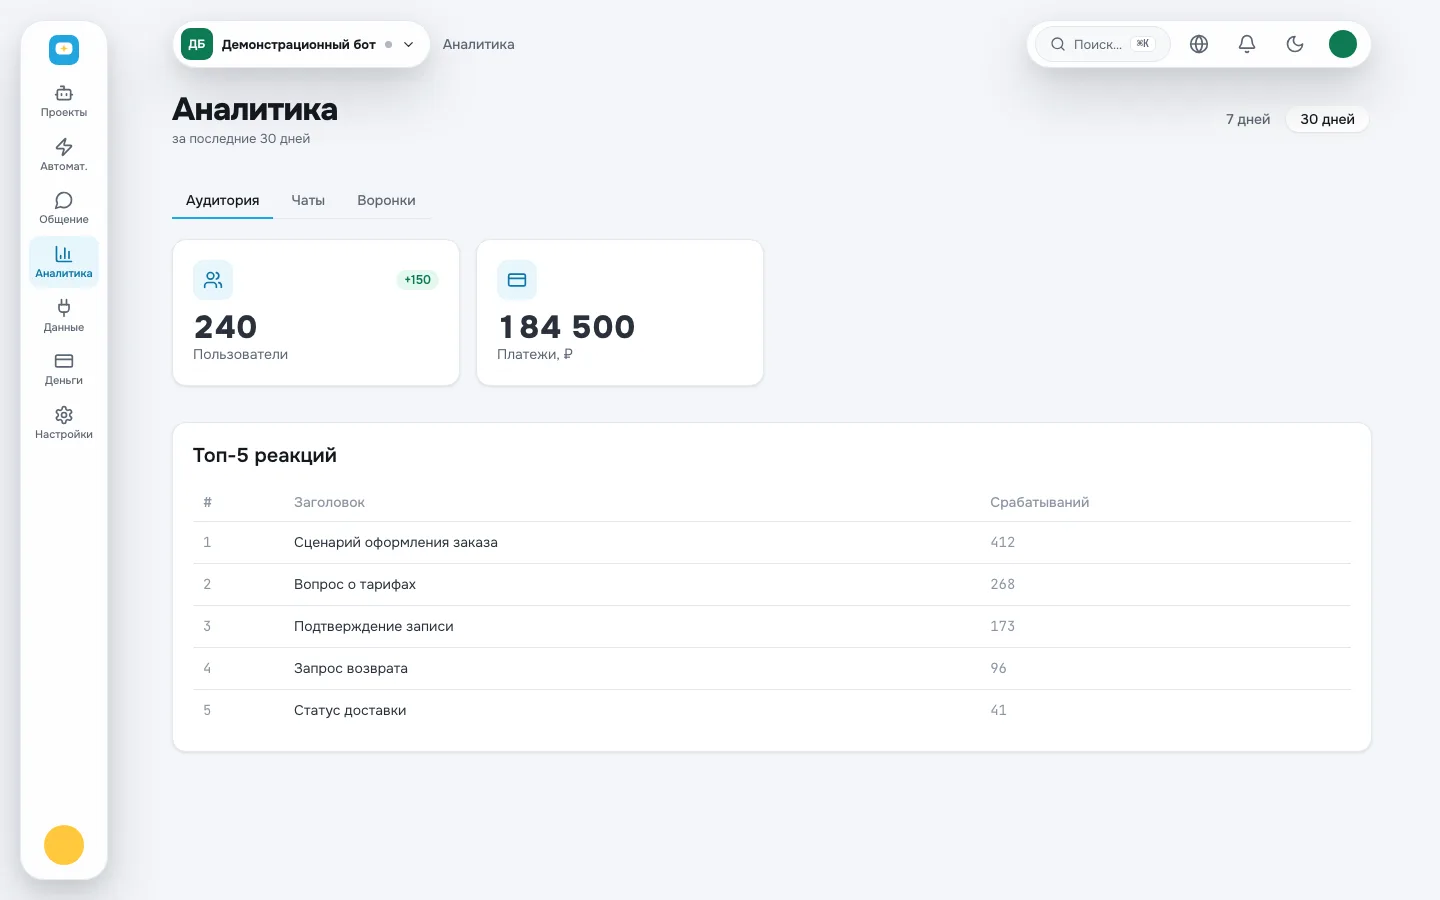
Task: Click the 268 trigger count
Action: 1002,584
